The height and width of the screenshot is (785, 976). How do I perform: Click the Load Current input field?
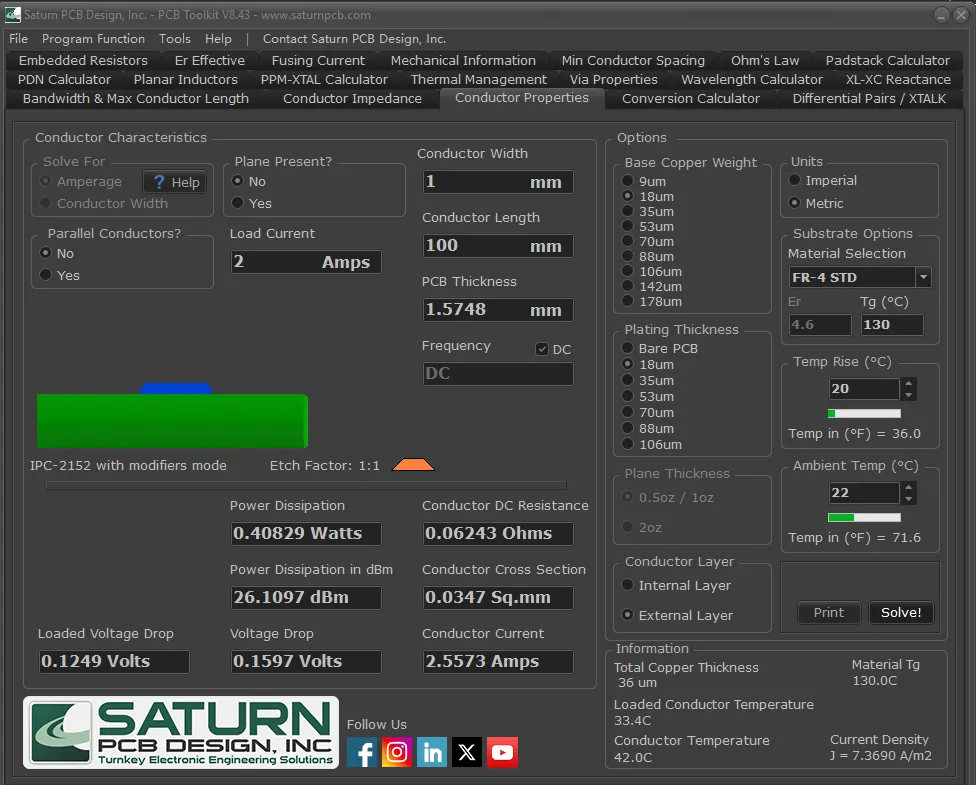[x=306, y=262]
